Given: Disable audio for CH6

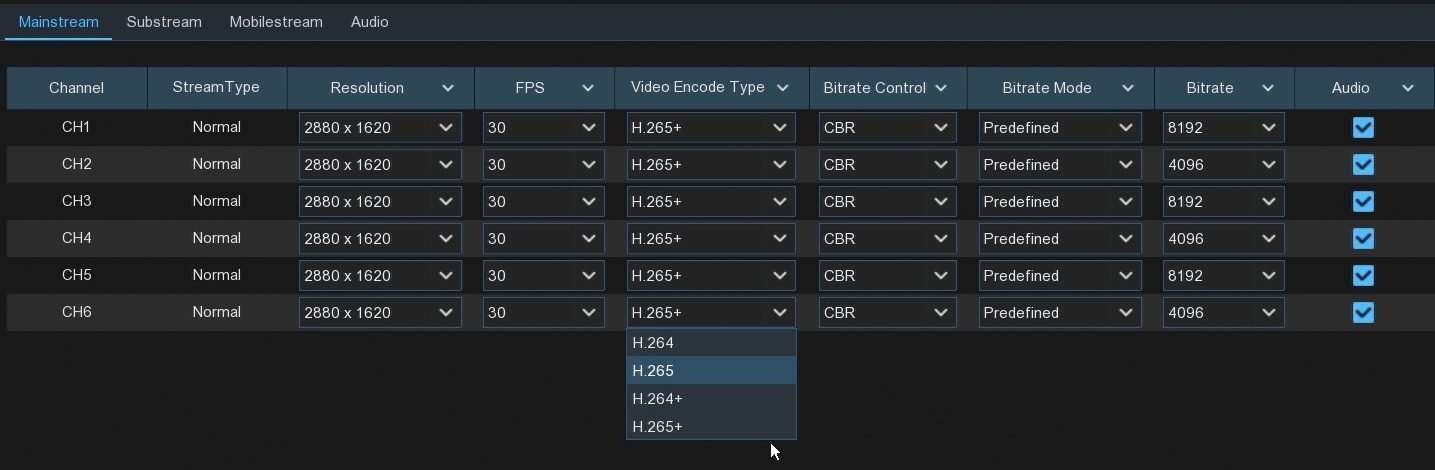Looking at the screenshot, I should click(1362, 313).
